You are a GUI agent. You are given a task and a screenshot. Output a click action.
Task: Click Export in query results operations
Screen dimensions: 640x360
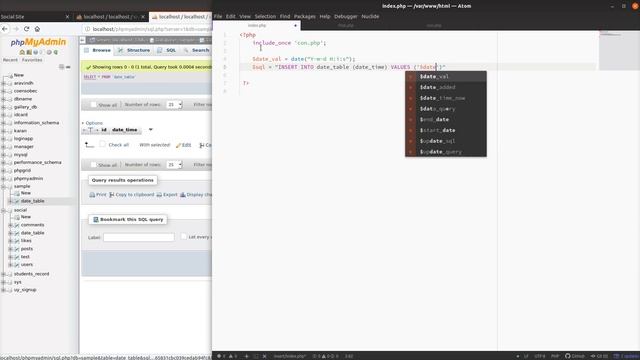click(x=167, y=195)
